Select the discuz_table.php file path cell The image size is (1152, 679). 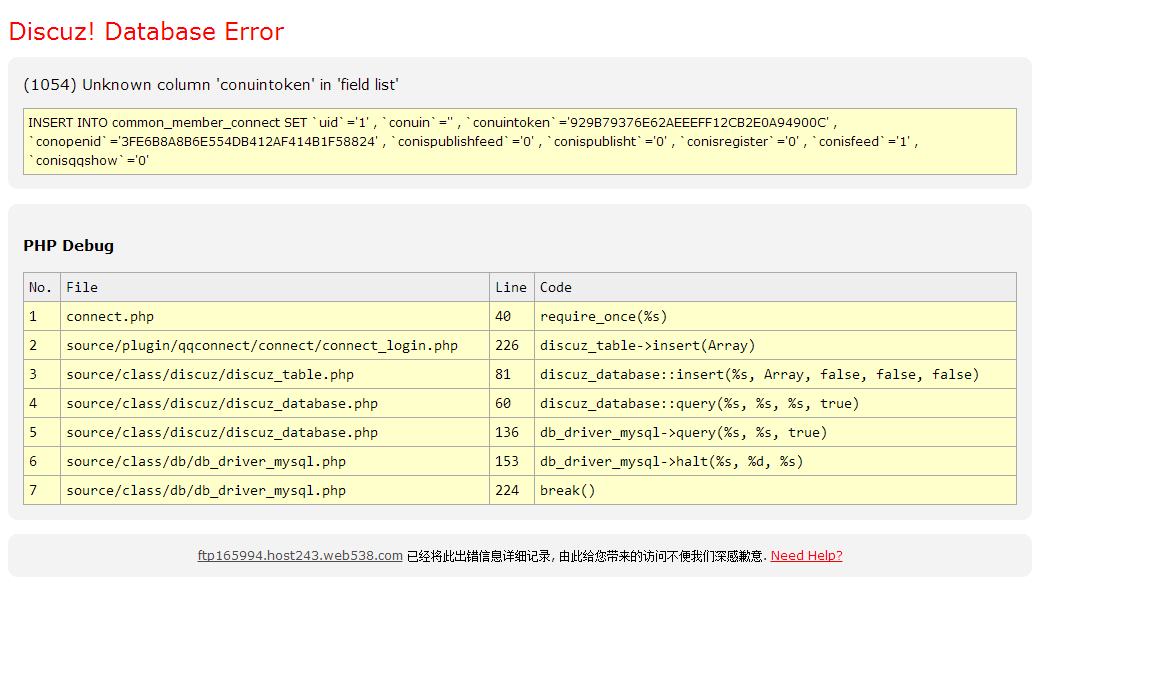pyautogui.click(x=275, y=374)
